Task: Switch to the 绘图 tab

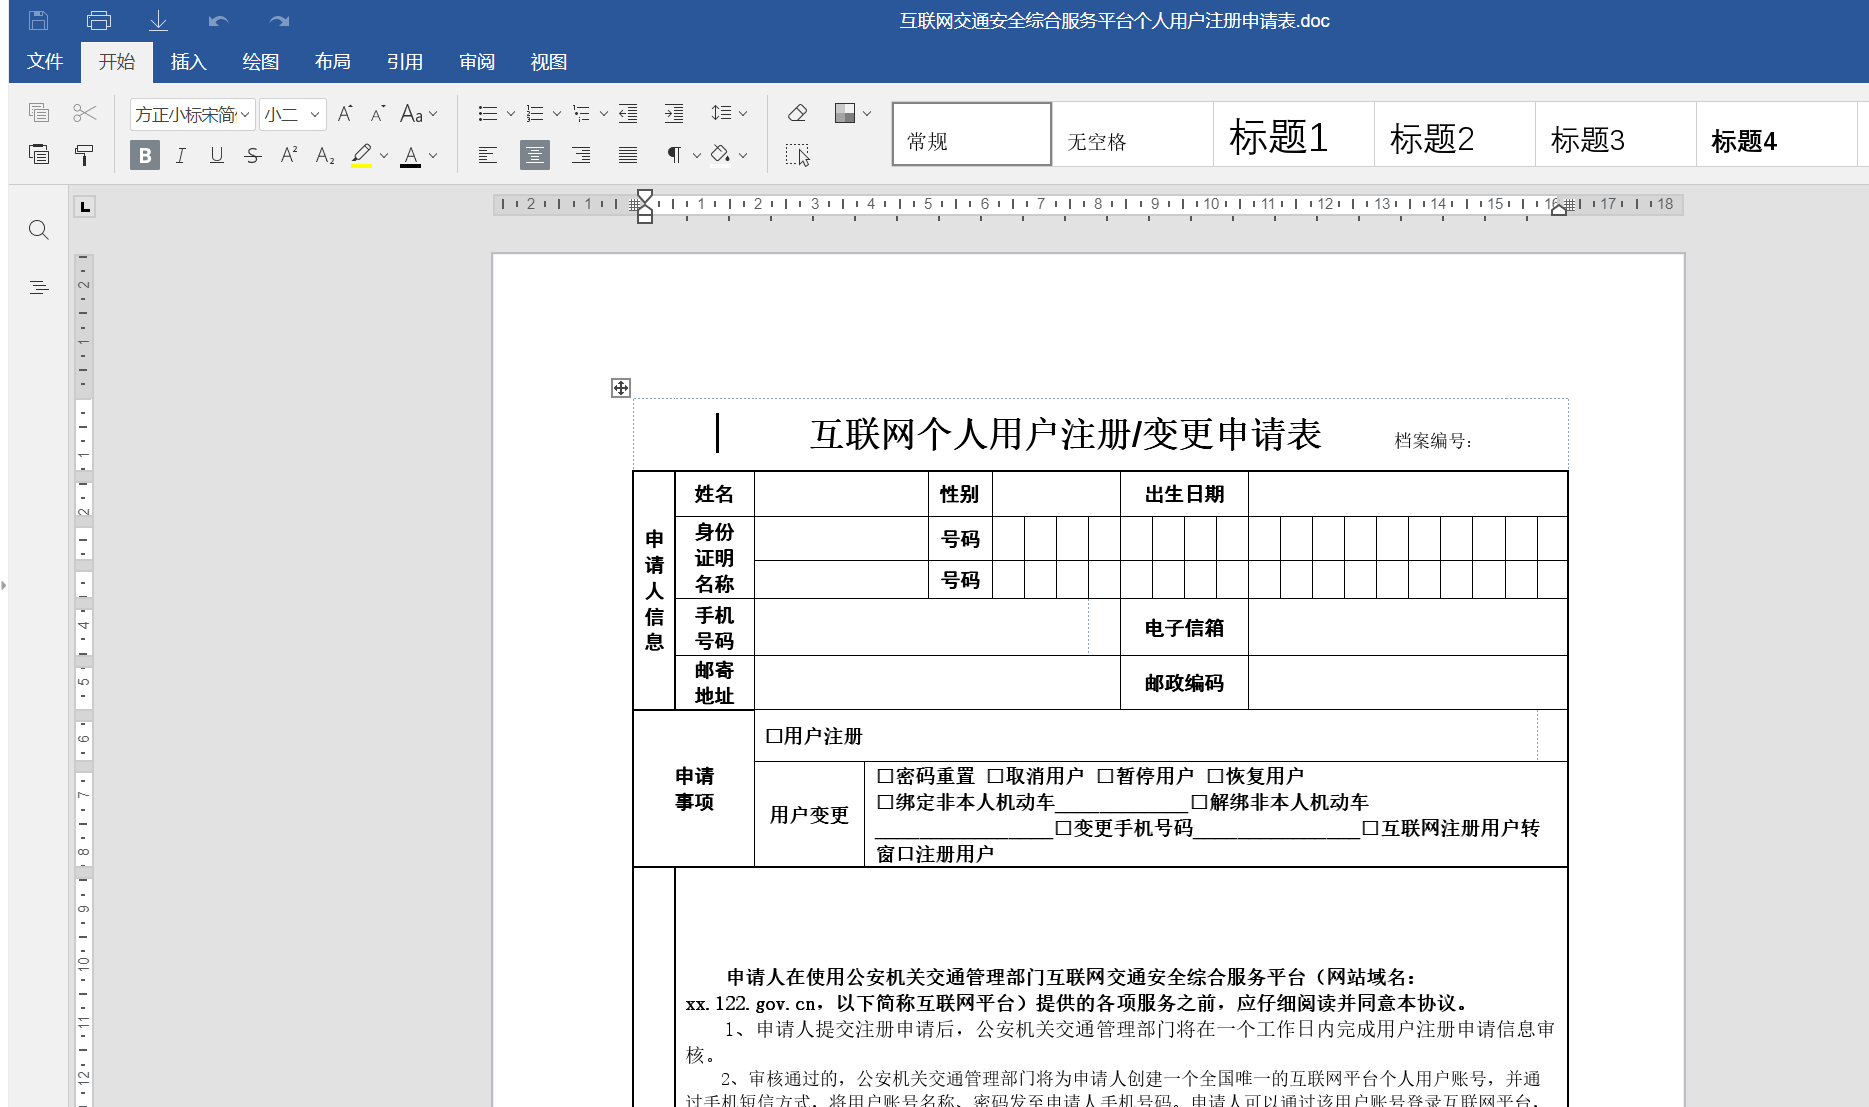Action: [x=260, y=62]
